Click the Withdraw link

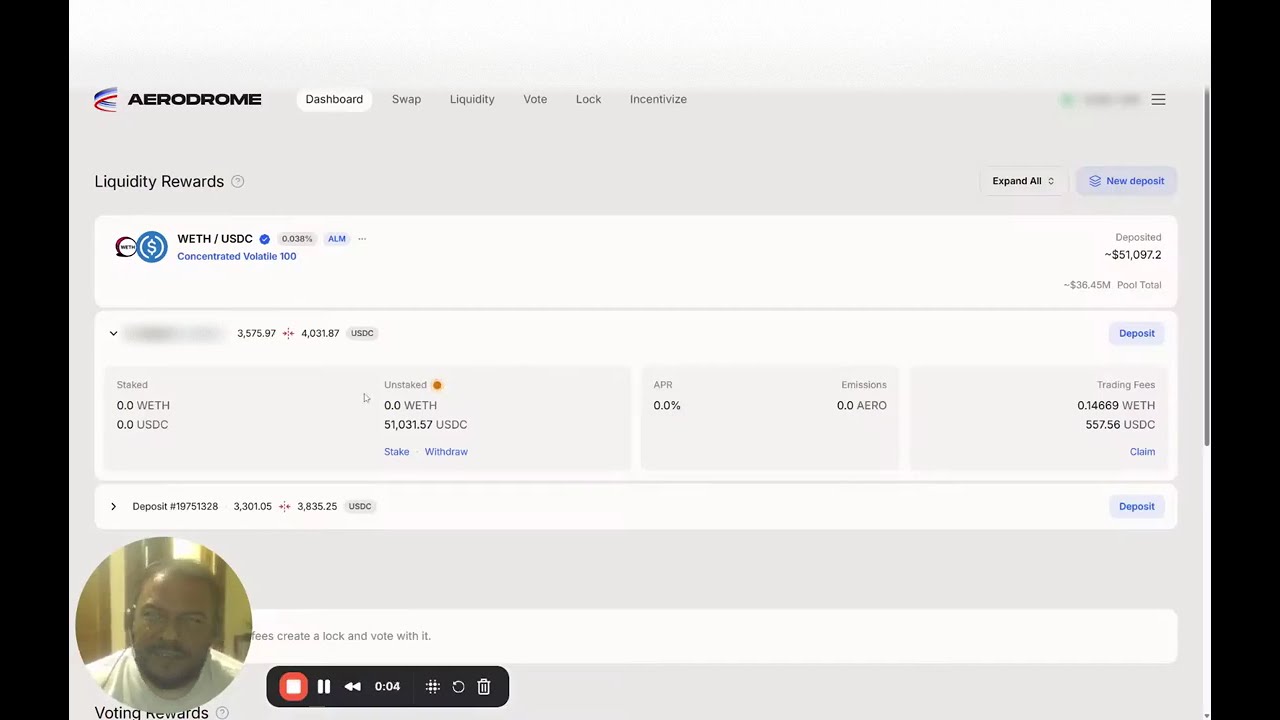pos(446,452)
